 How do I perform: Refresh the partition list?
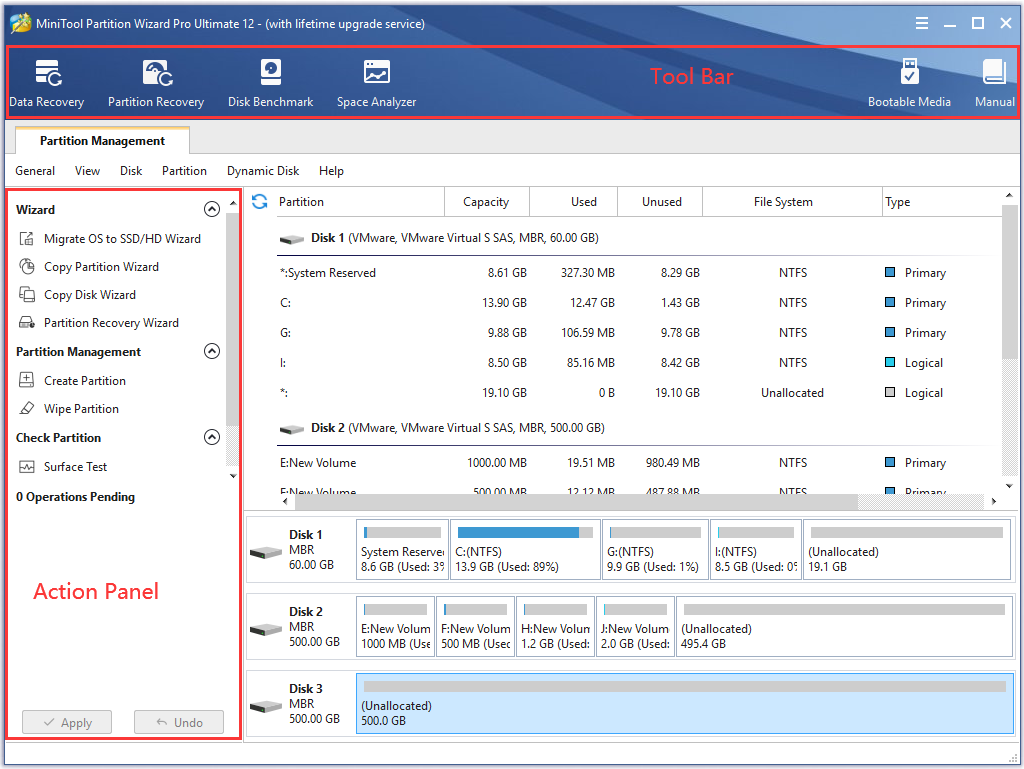click(x=259, y=201)
